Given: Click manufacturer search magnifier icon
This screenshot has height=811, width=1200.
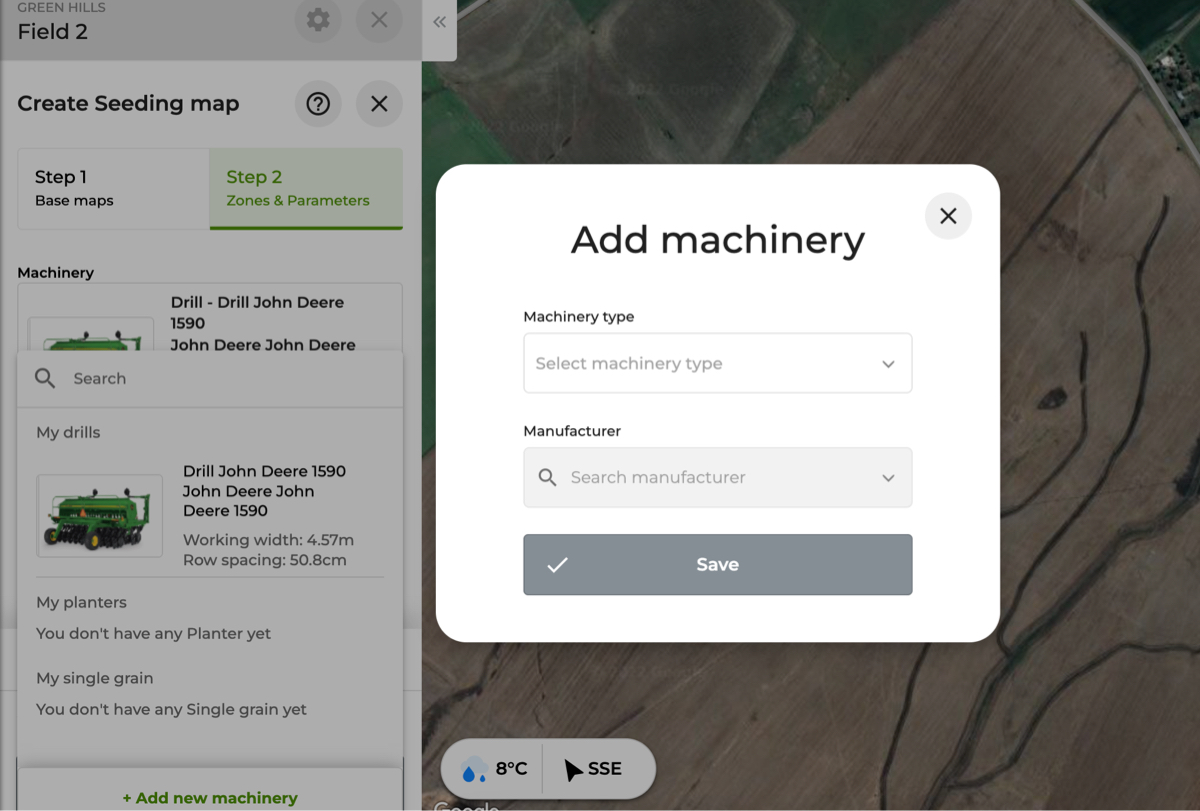Looking at the screenshot, I should point(547,477).
